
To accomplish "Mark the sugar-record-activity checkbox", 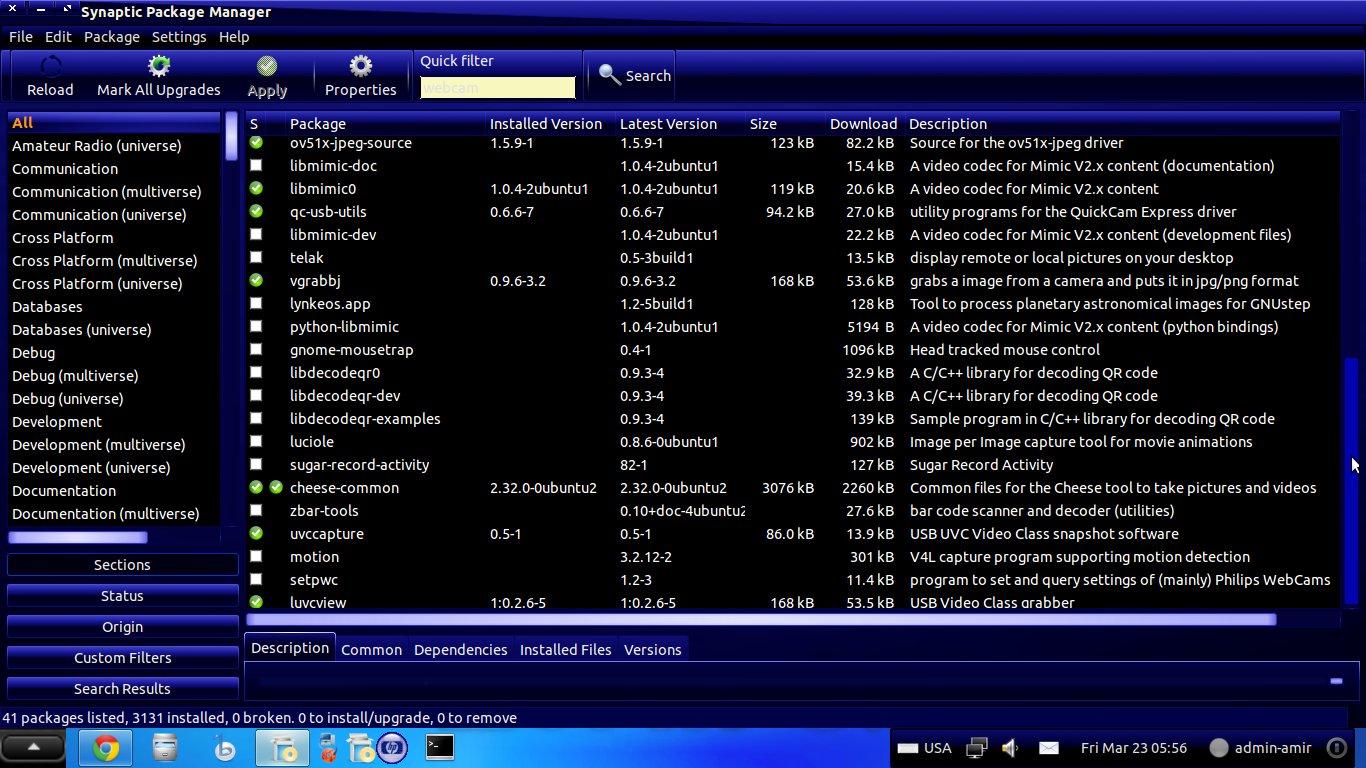I will [x=256, y=464].
